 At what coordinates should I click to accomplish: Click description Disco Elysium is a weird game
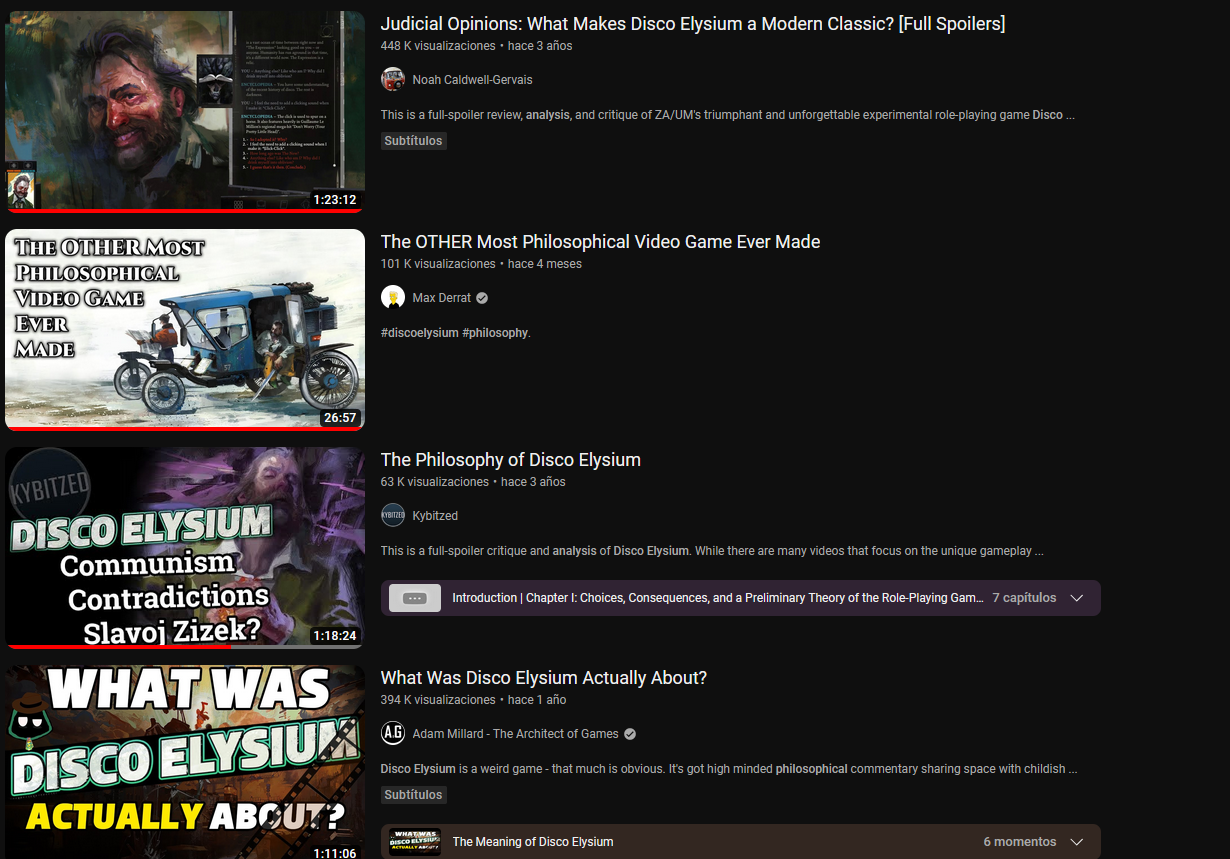pos(729,769)
